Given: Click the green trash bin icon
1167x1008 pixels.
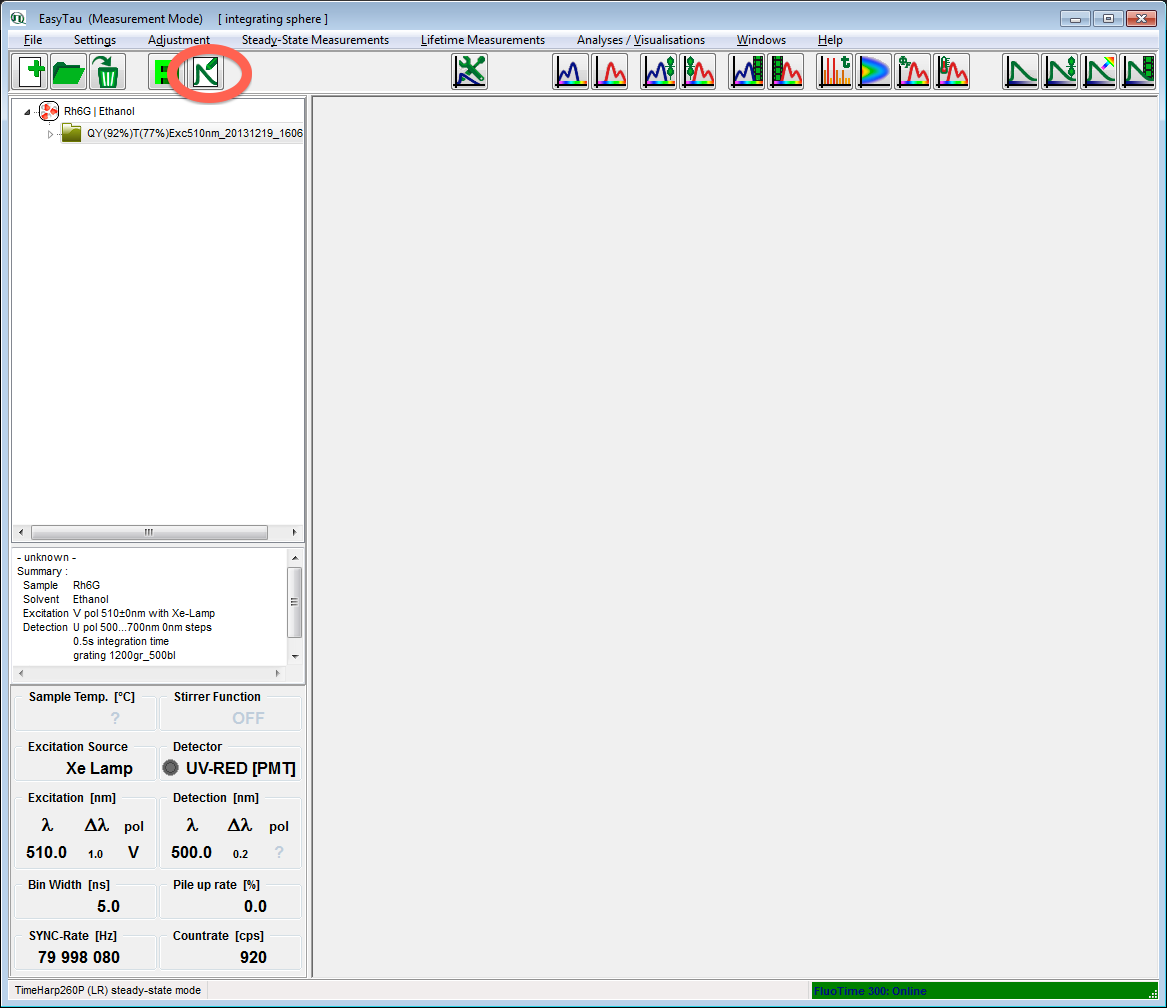Looking at the screenshot, I should pyautogui.click(x=106, y=73).
